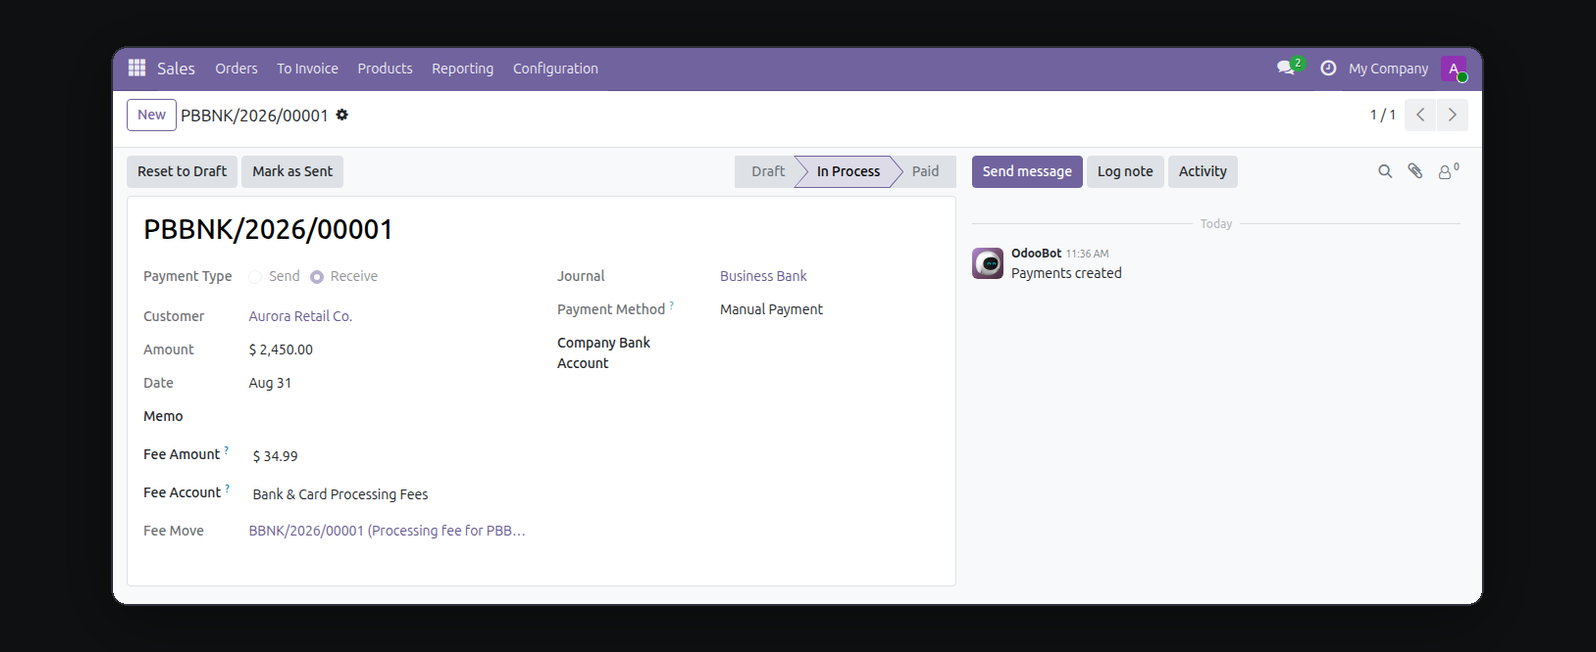Open the Reporting menu
Image resolution: width=1596 pixels, height=652 pixels.
[462, 68]
